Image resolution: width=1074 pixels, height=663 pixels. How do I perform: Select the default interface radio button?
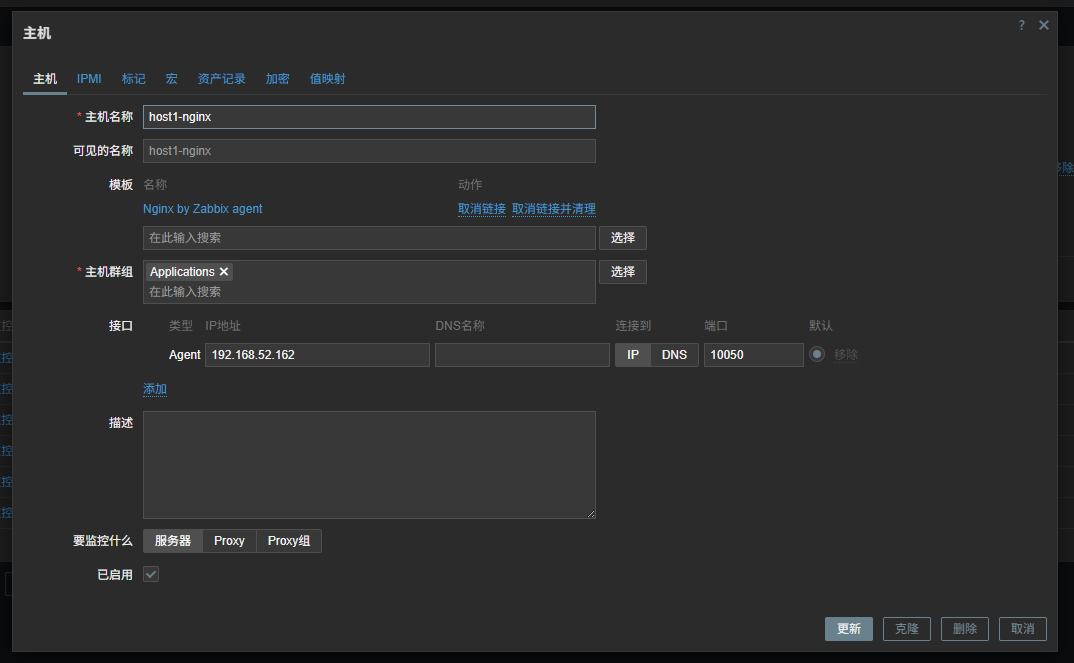(816, 354)
